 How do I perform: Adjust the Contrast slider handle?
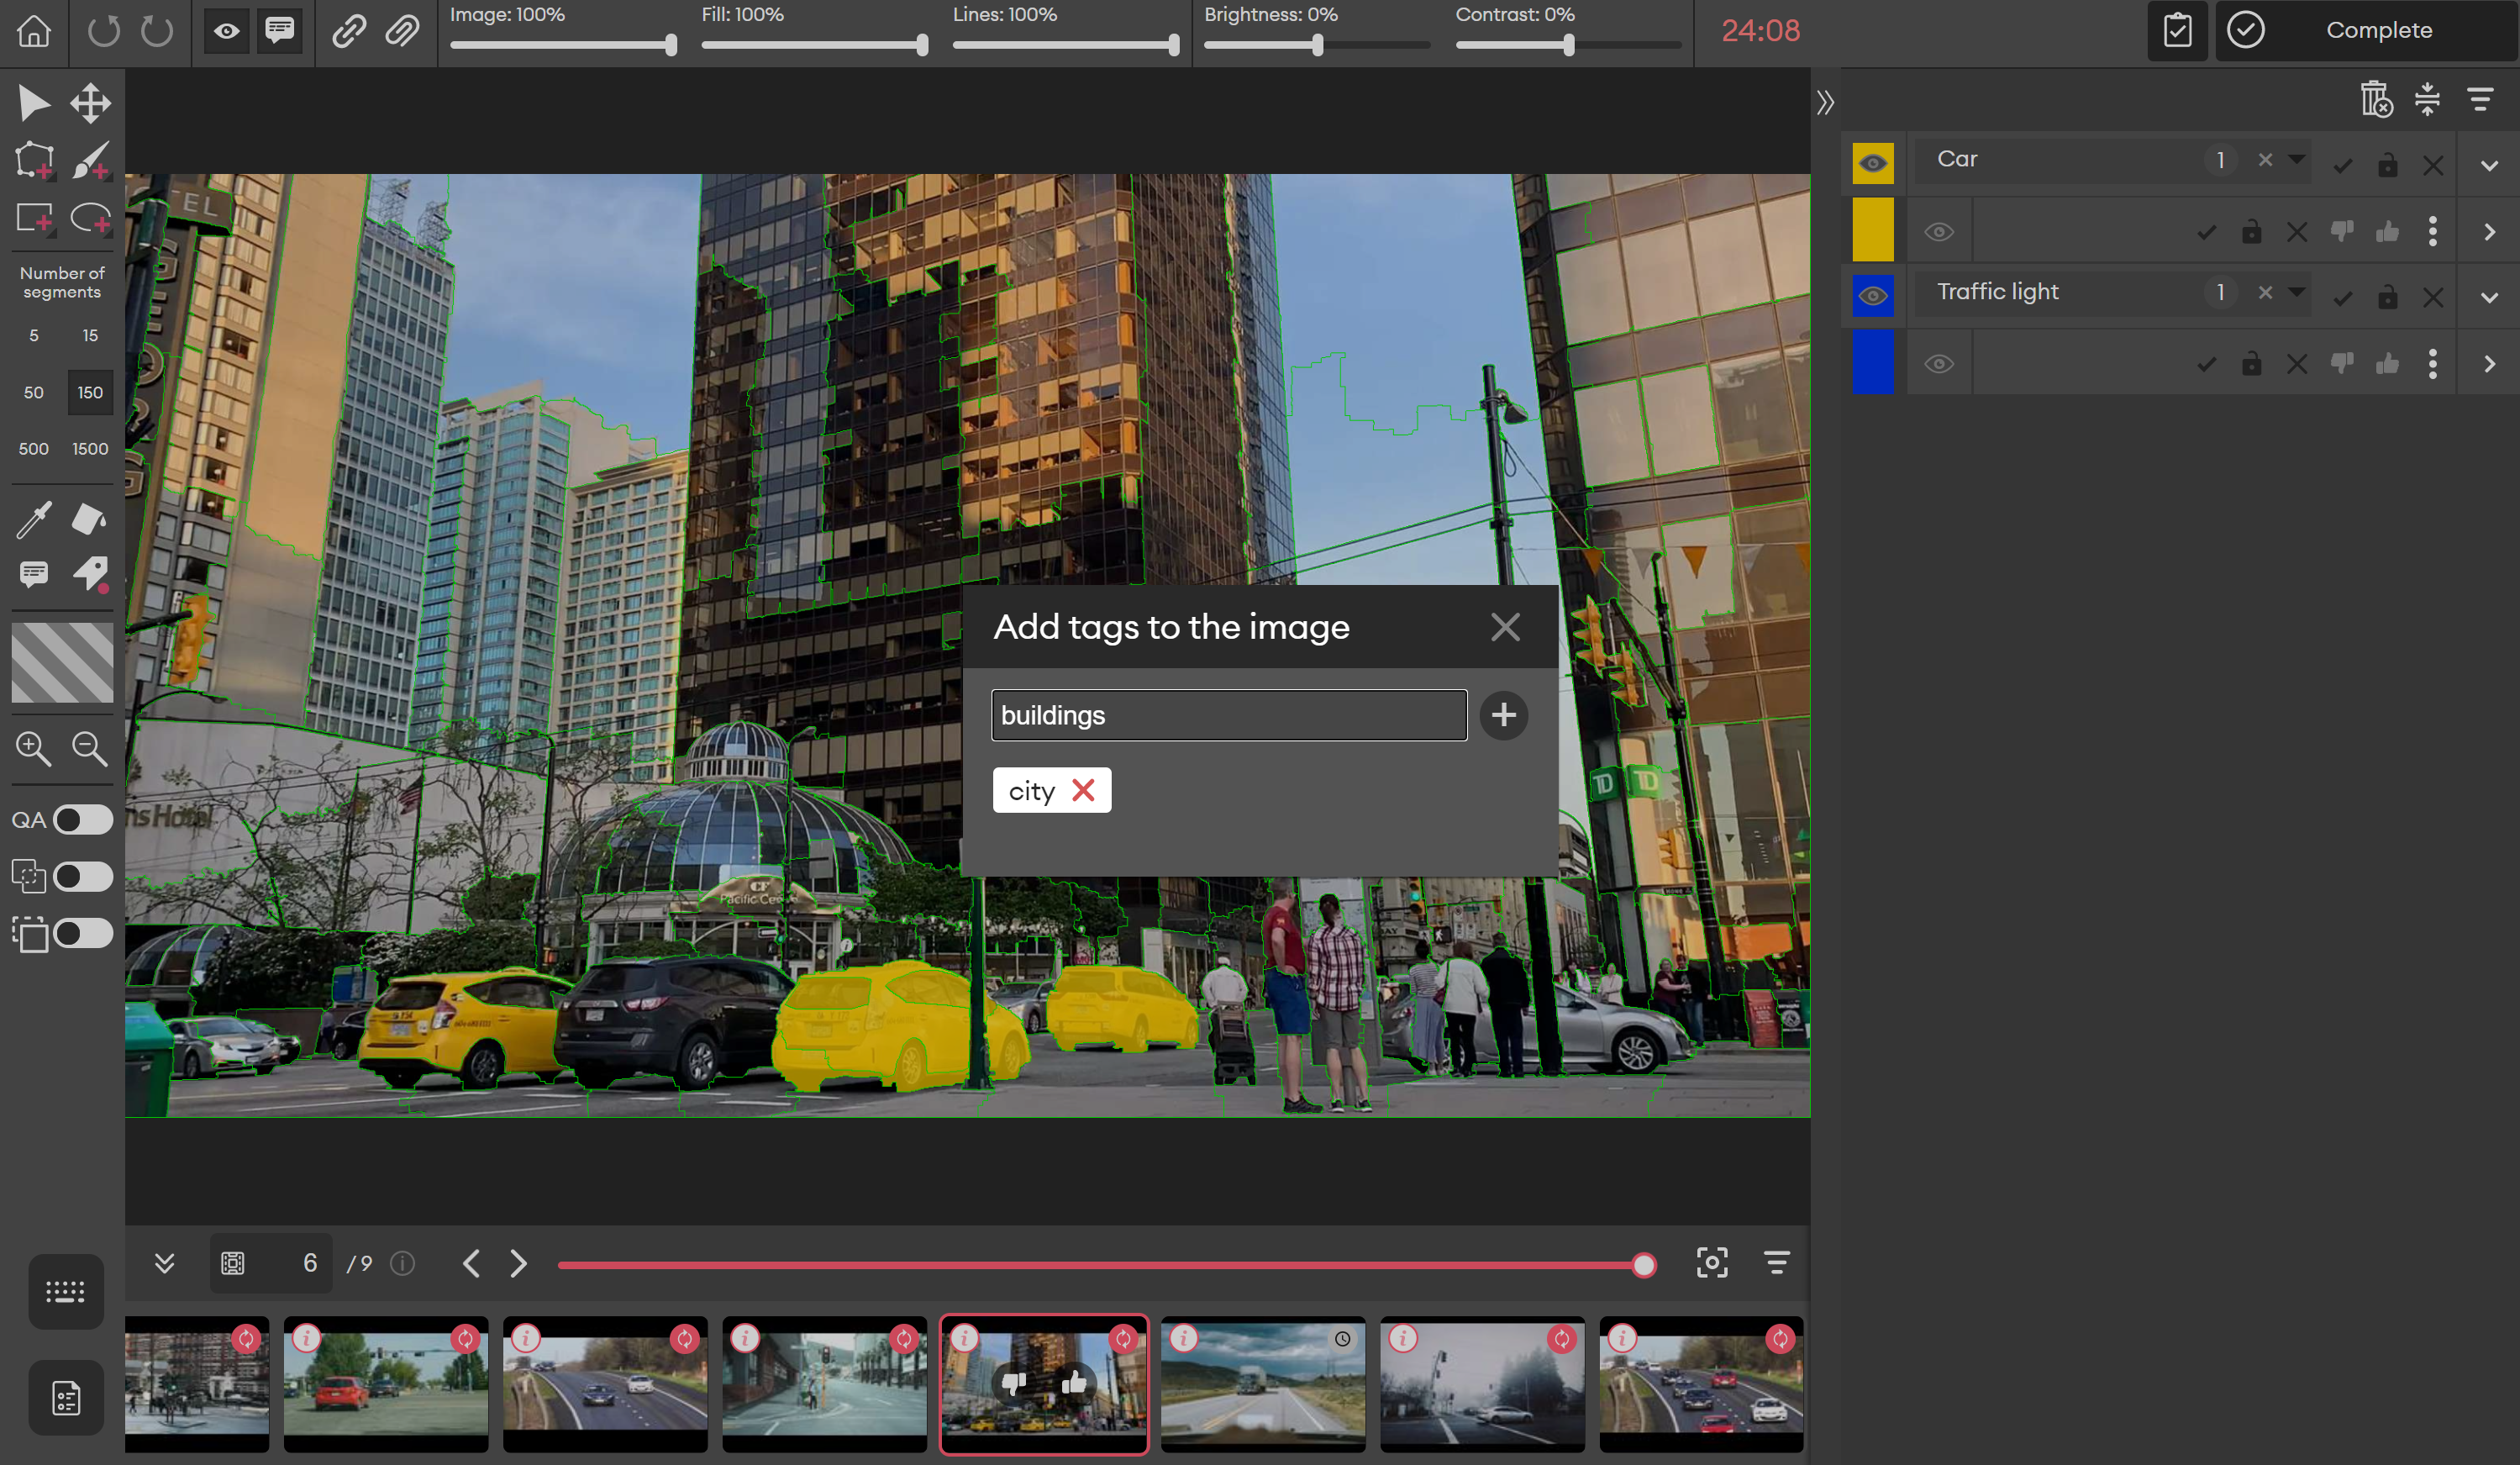(1569, 45)
